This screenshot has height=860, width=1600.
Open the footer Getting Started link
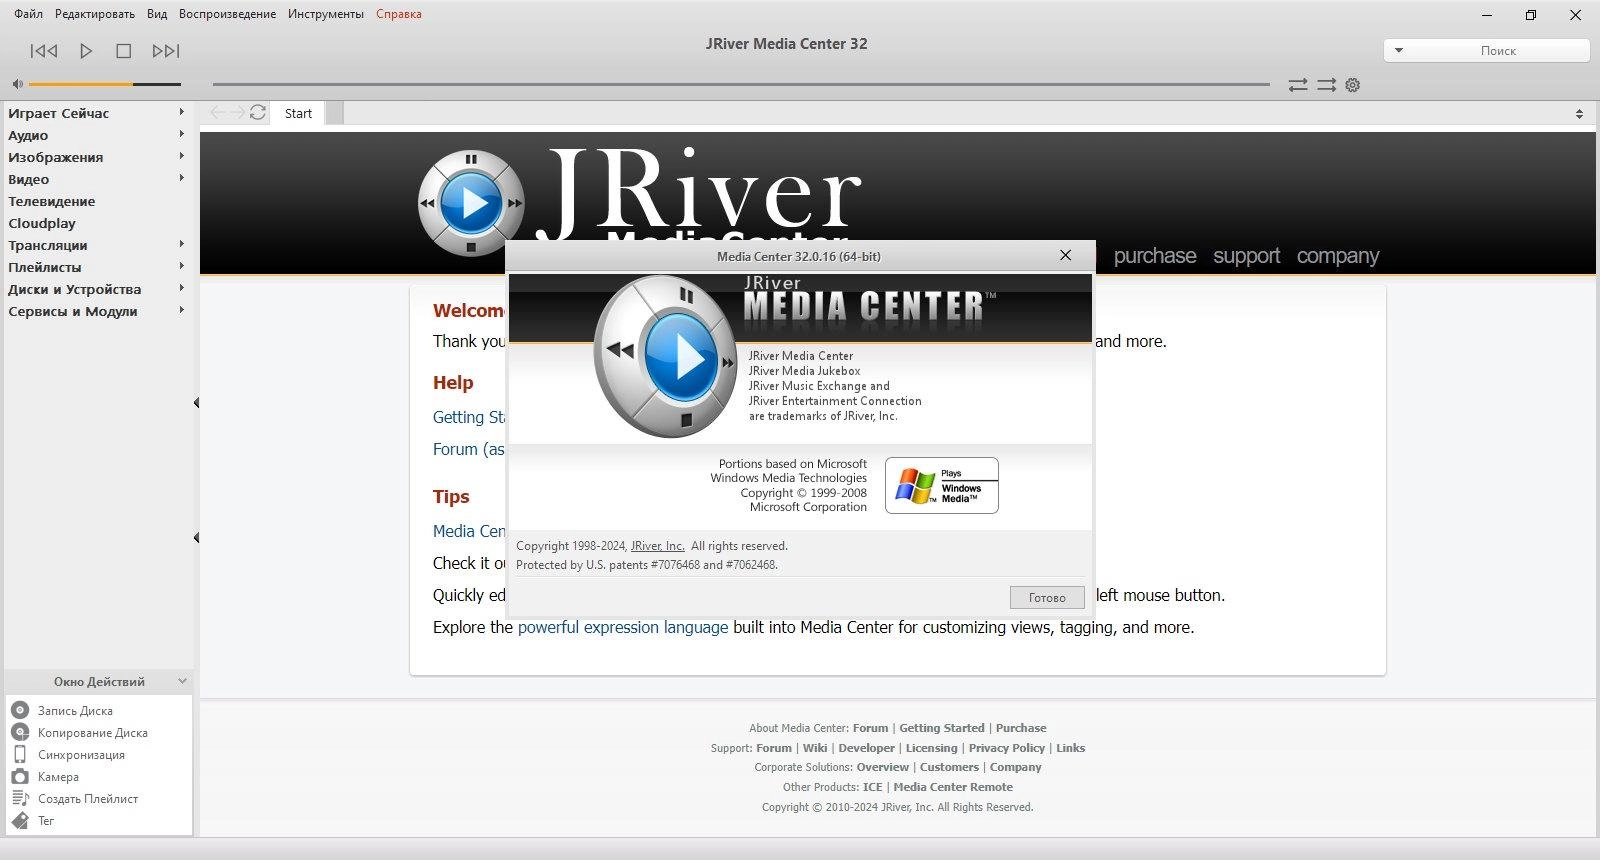[x=942, y=728]
